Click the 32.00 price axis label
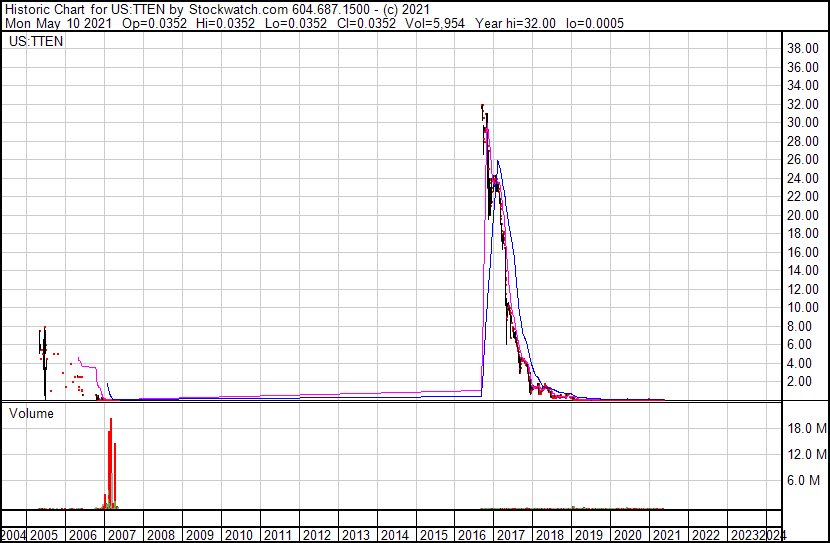The image size is (830, 543). pyautogui.click(x=804, y=104)
